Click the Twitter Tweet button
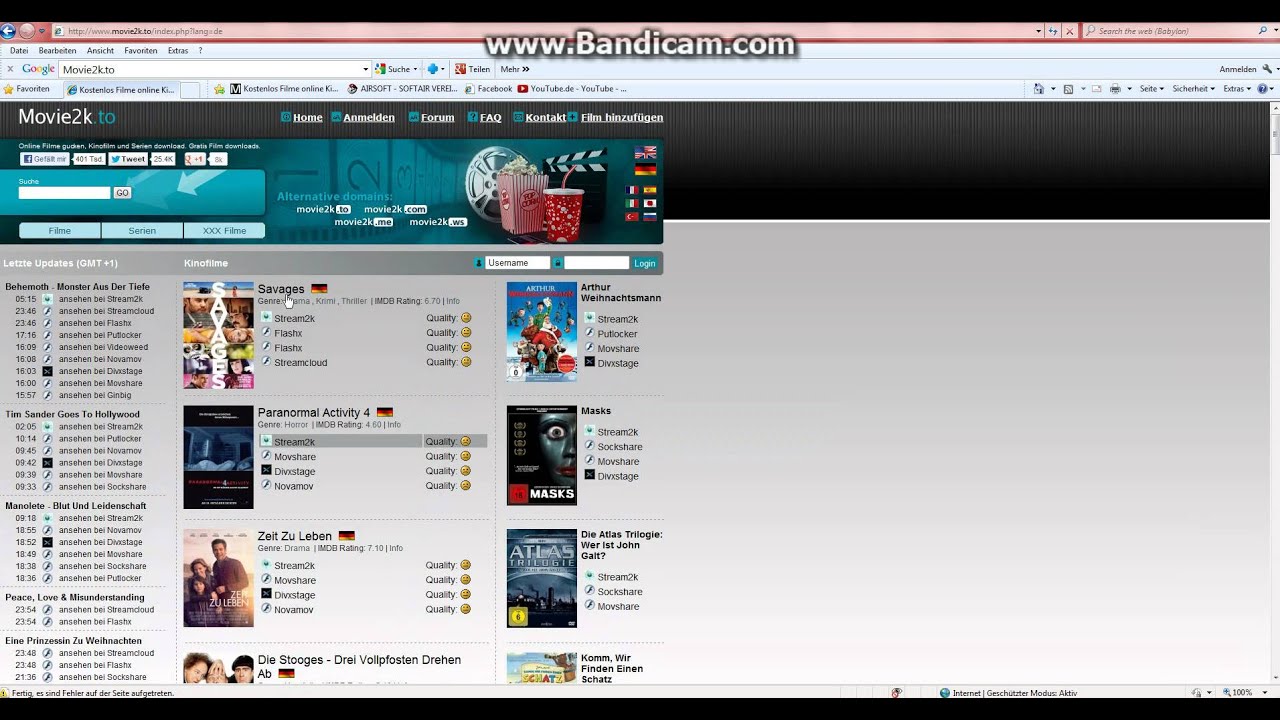The width and height of the screenshot is (1280, 720). 128,159
